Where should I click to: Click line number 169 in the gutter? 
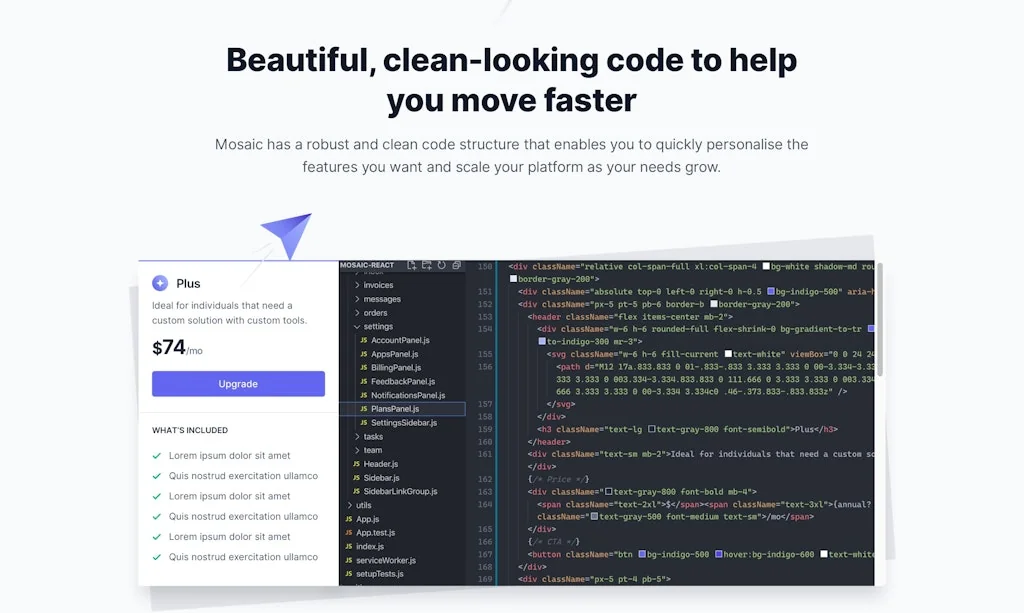pos(485,579)
